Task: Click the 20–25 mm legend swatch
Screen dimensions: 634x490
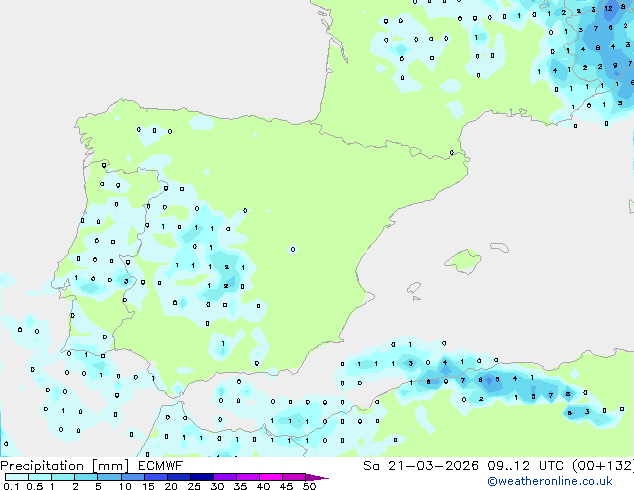Action: pos(178,477)
